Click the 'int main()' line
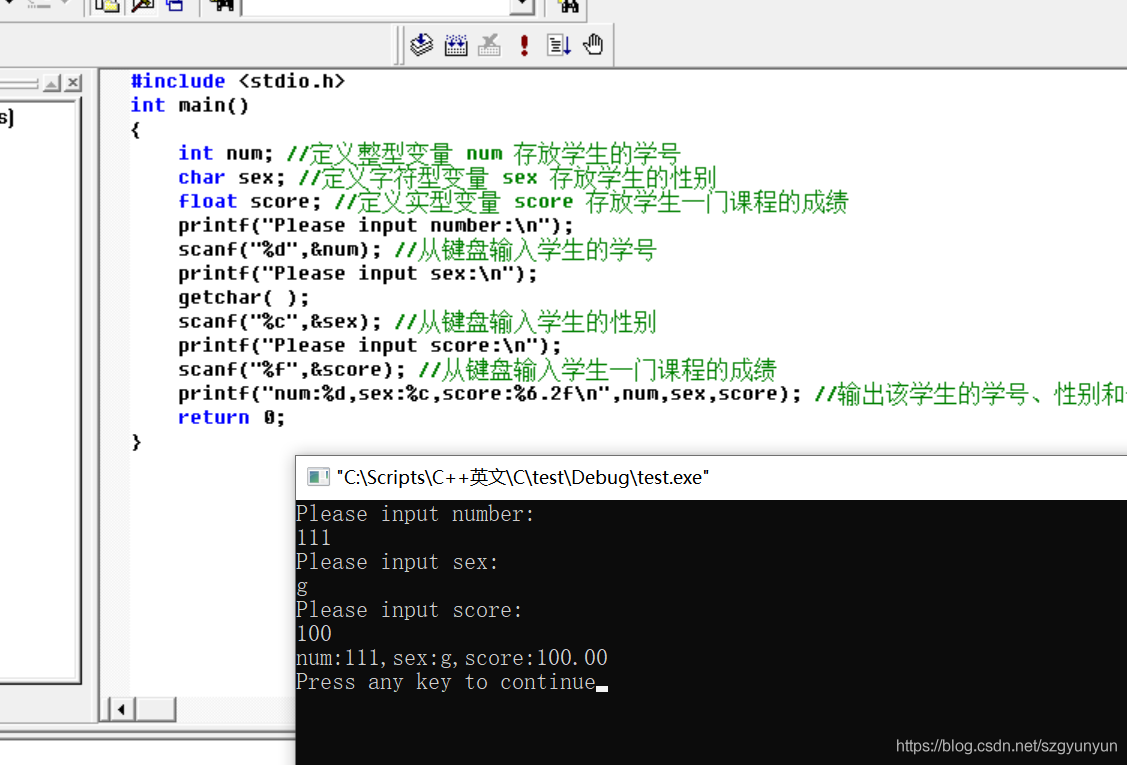Screen dimensions: 1127x765 [x=190, y=105]
